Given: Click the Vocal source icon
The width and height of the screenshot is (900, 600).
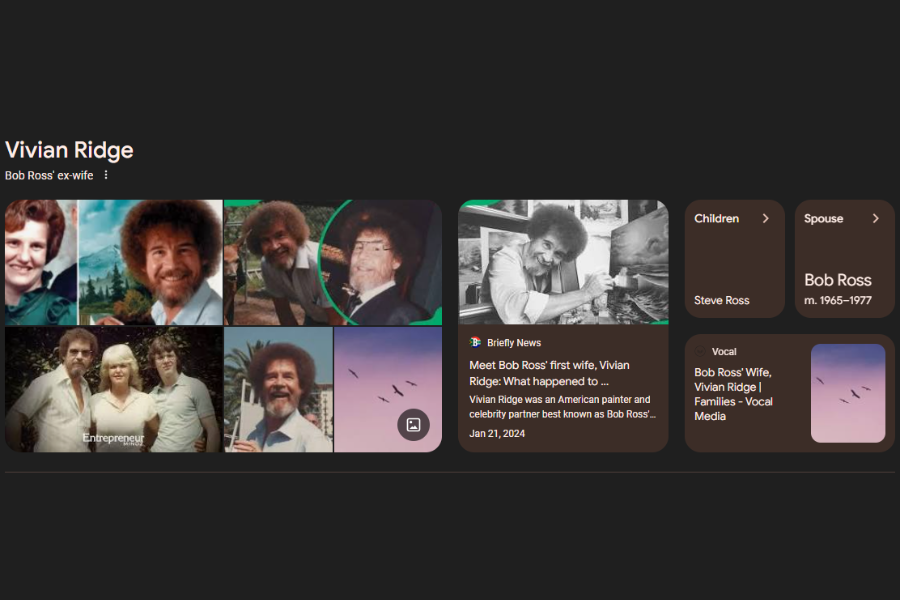Looking at the screenshot, I should coord(700,351).
